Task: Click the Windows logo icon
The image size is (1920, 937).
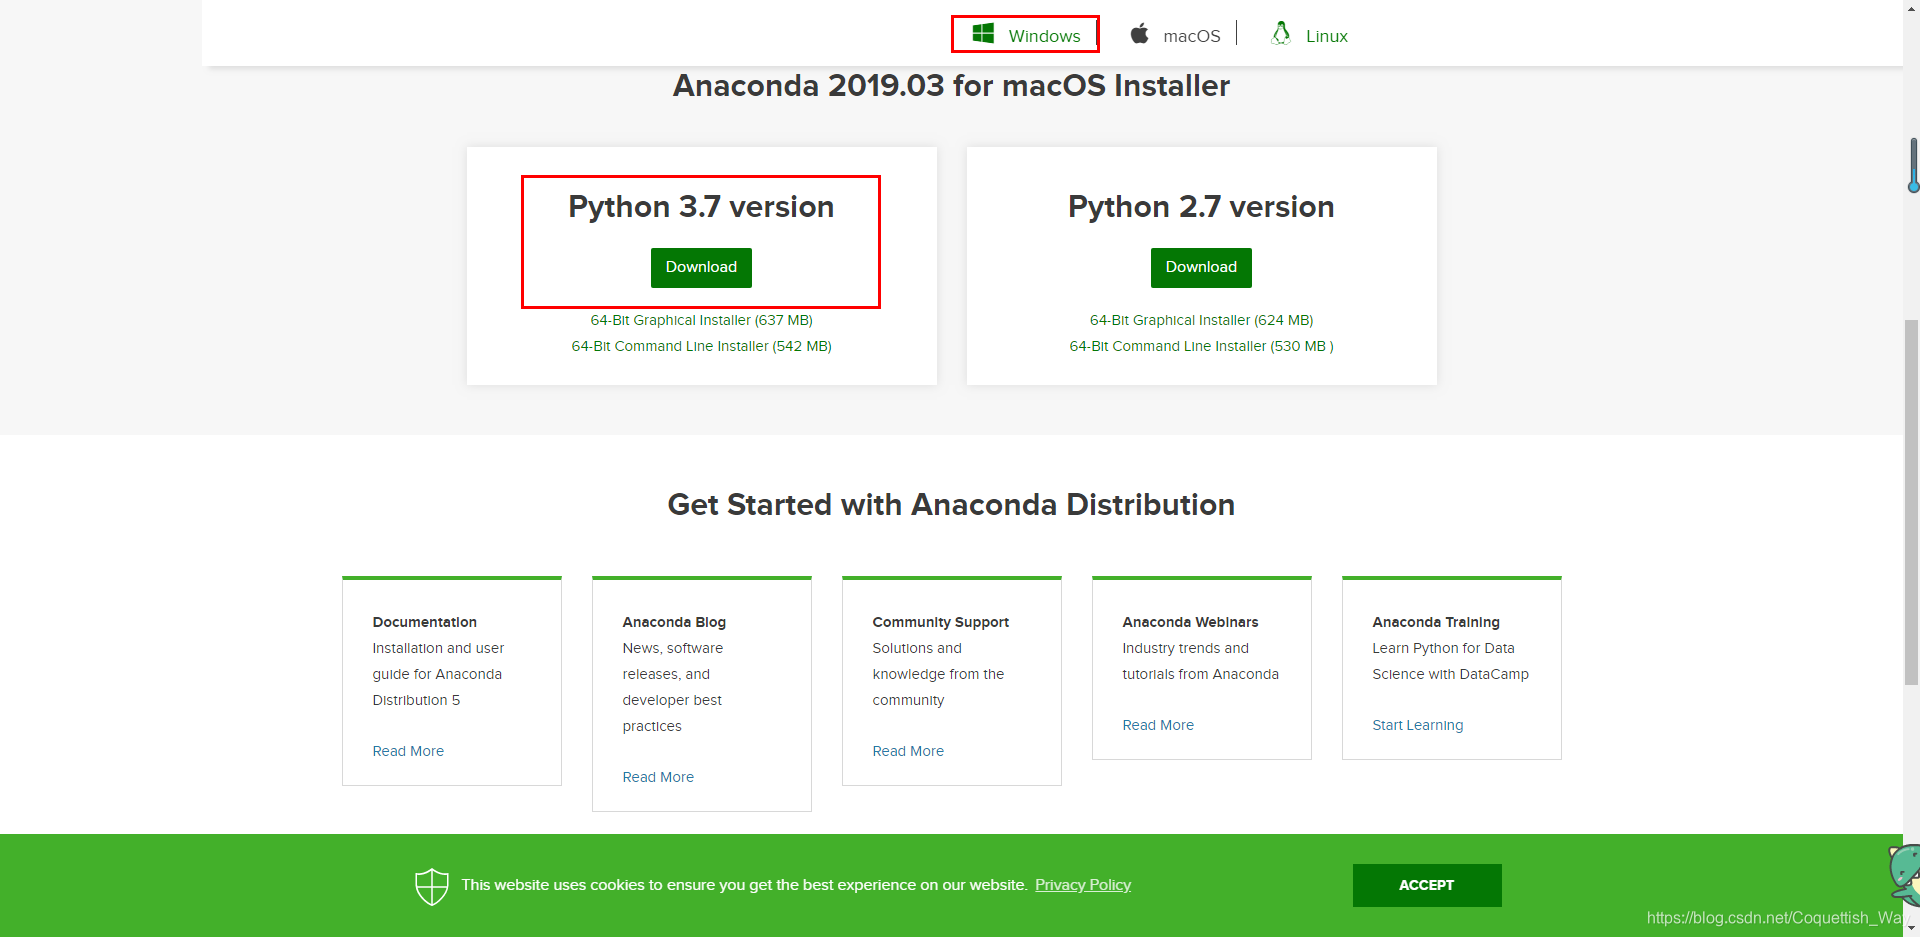Action: [983, 34]
